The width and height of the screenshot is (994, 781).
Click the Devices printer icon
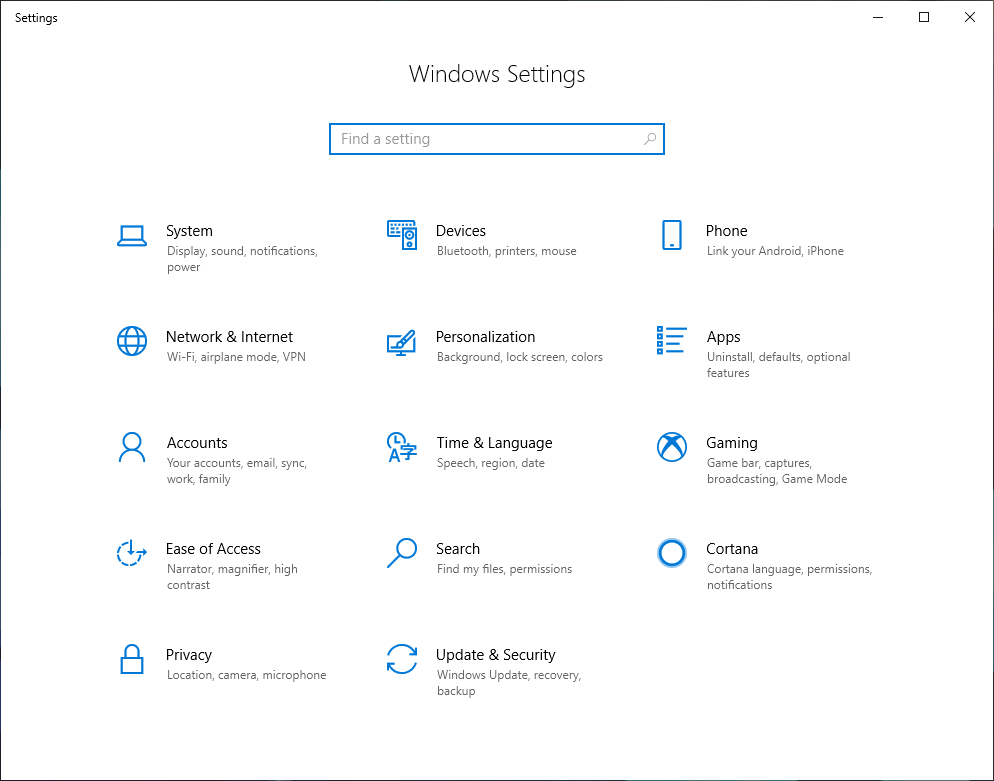coord(402,235)
